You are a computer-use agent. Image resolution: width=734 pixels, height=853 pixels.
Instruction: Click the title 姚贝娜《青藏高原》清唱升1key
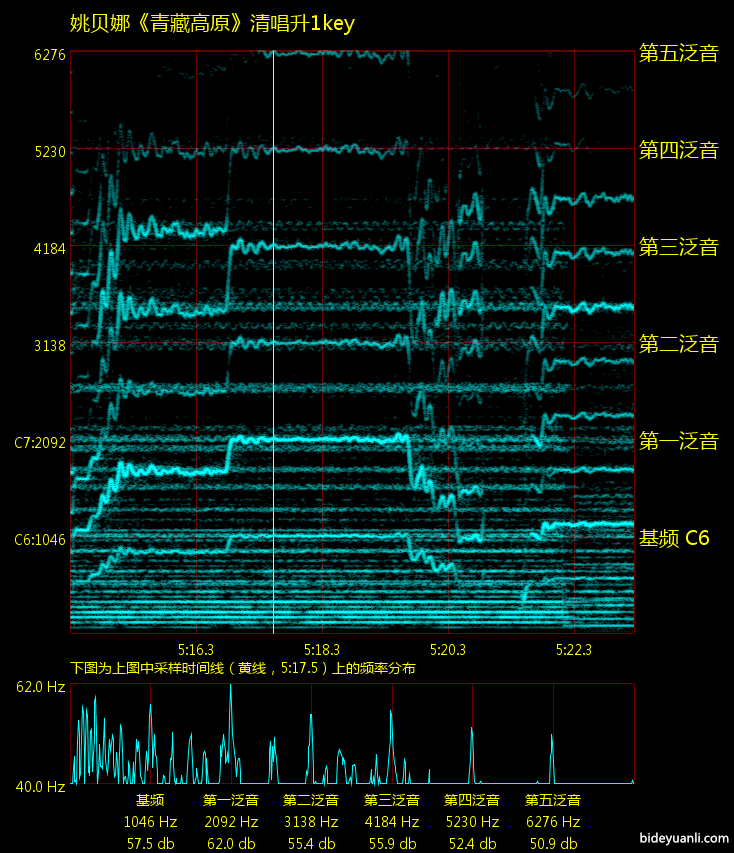tap(212, 24)
